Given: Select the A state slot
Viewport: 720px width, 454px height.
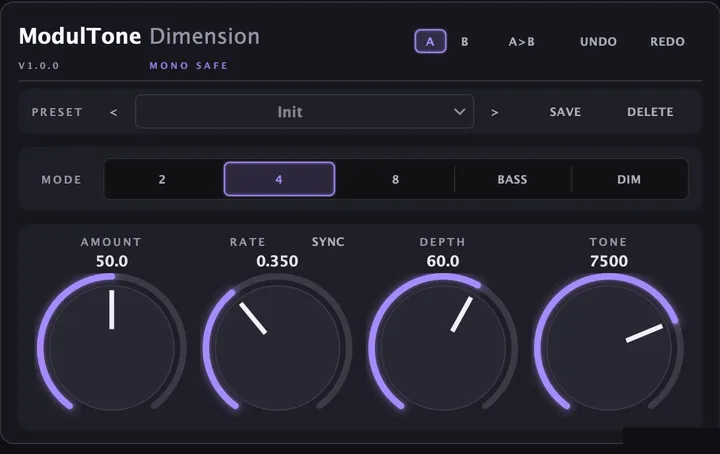Looking at the screenshot, I should [x=430, y=41].
